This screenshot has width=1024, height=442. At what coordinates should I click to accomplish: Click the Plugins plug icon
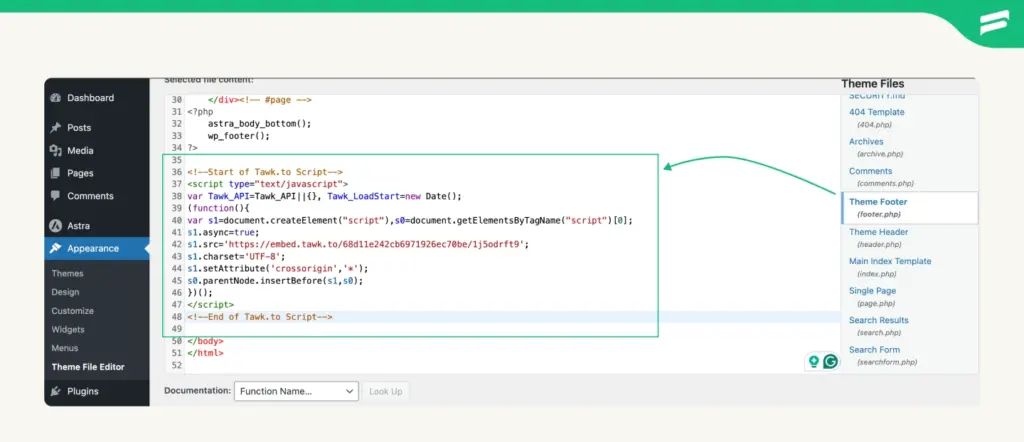(56, 391)
